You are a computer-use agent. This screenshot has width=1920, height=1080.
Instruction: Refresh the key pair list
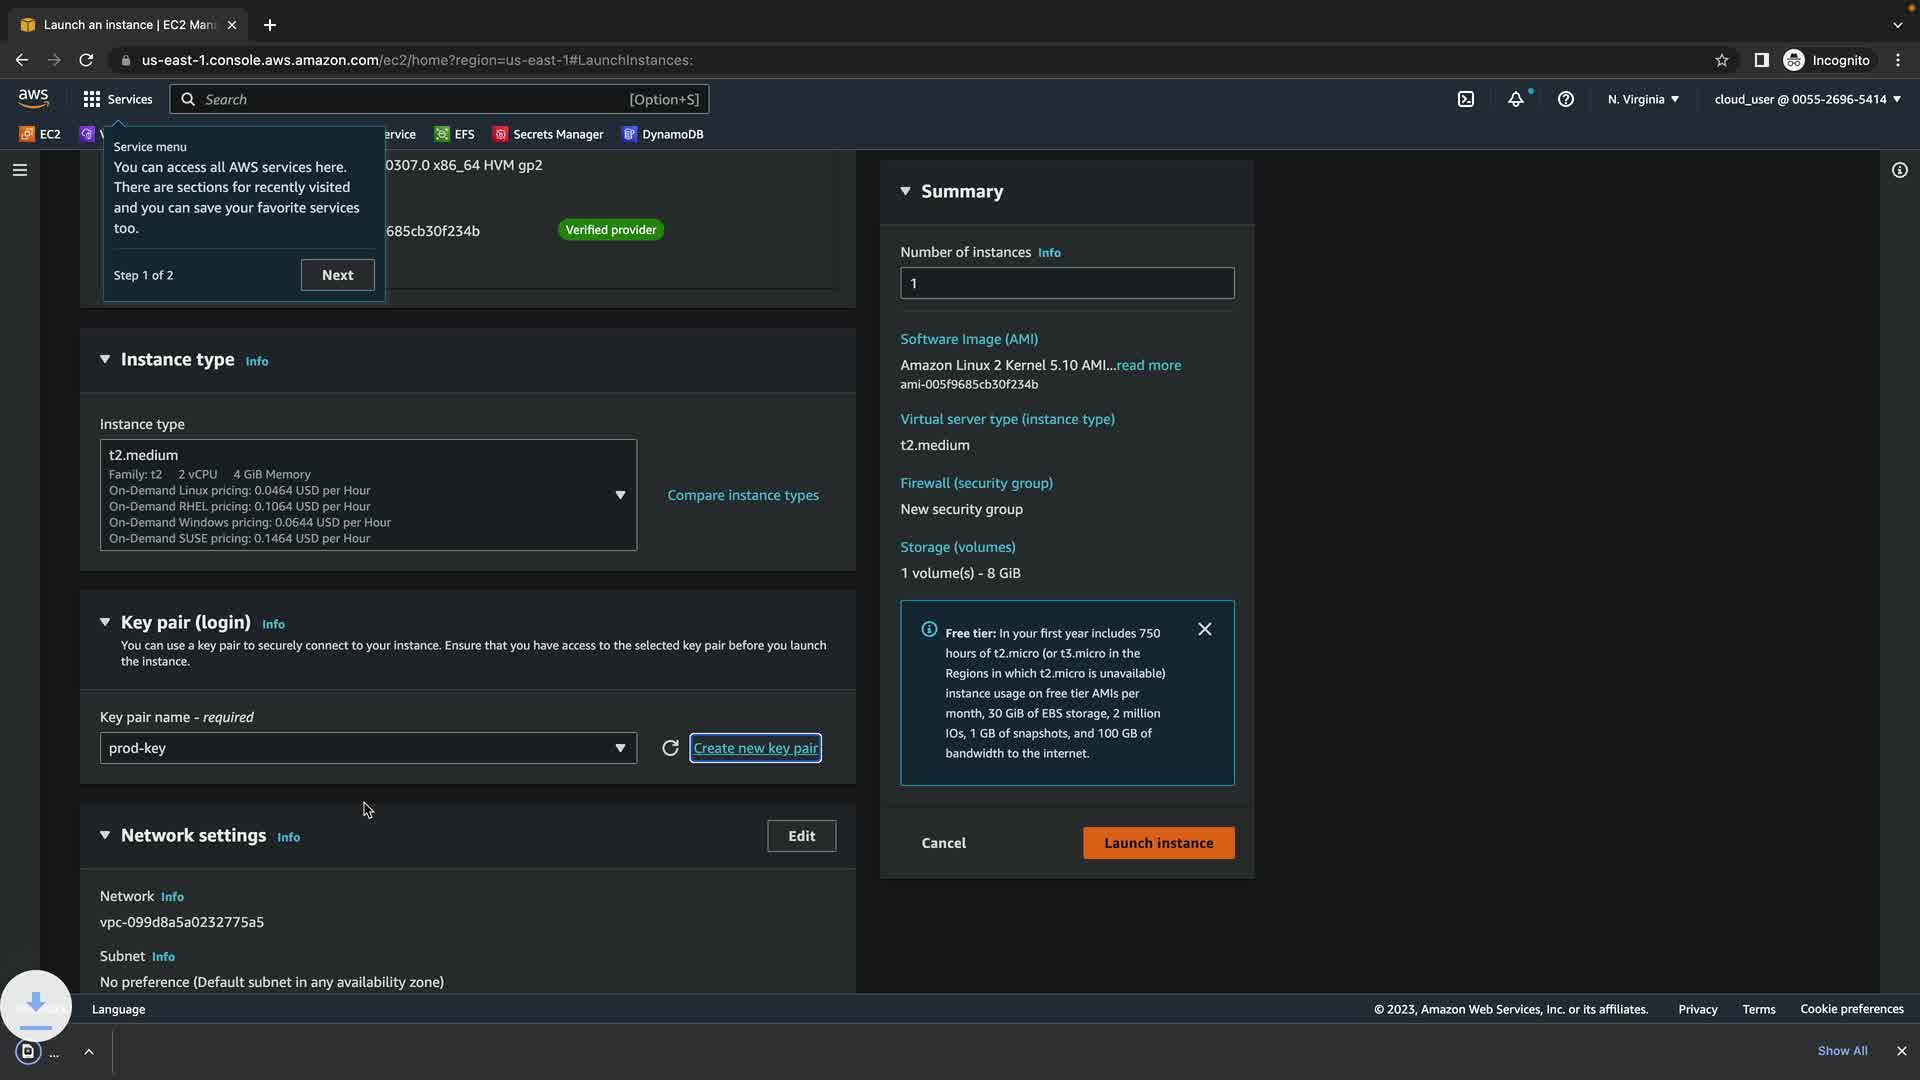point(670,748)
